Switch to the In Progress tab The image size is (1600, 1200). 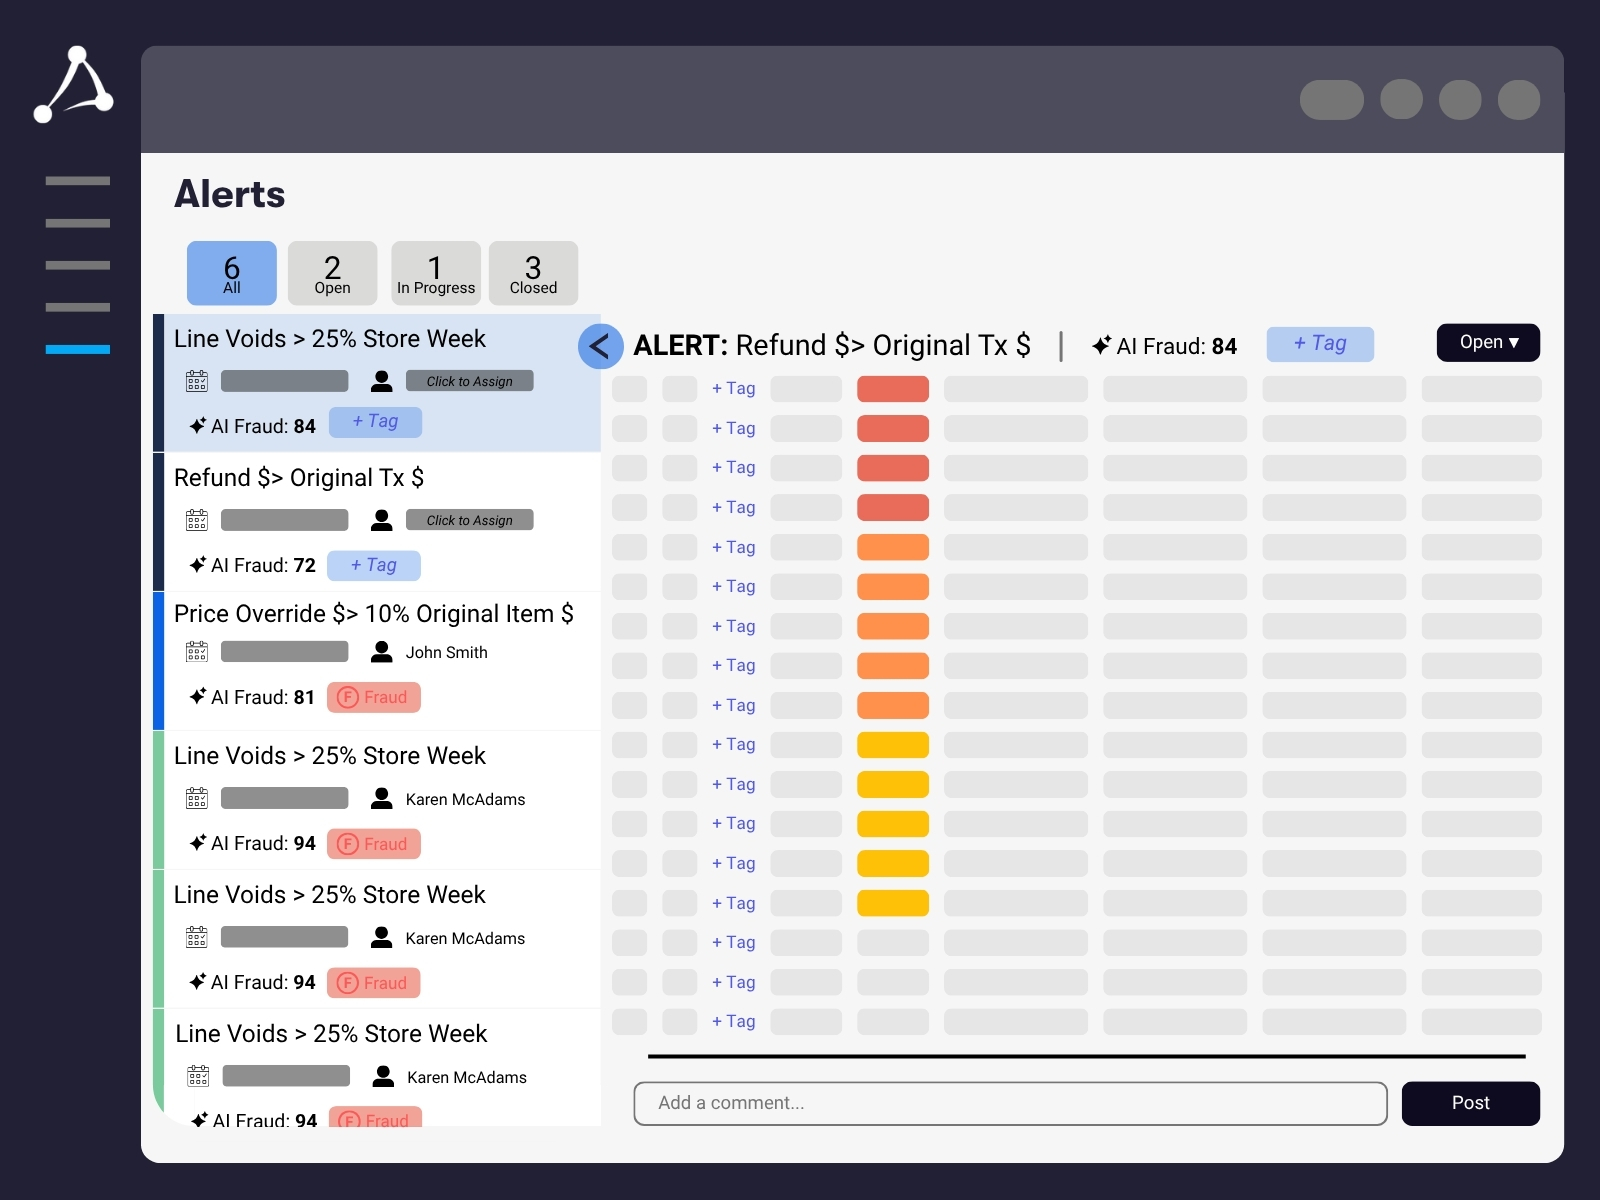click(x=435, y=273)
